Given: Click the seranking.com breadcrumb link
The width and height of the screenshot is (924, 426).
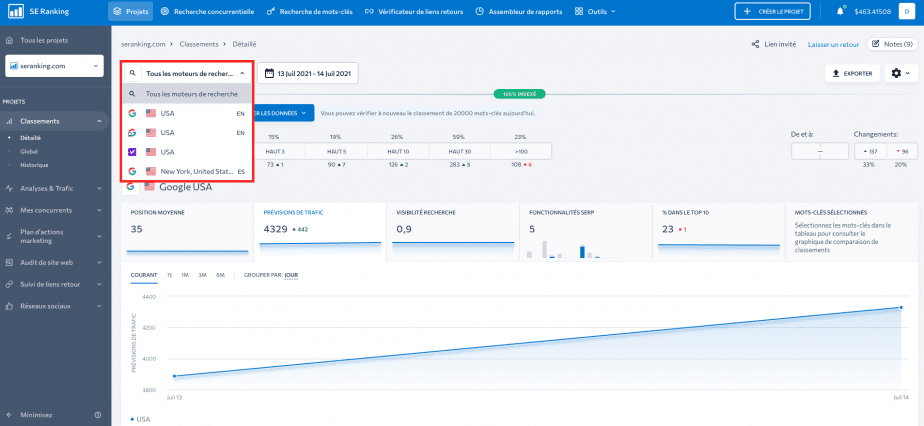Looking at the screenshot, I should coord(143,44).
